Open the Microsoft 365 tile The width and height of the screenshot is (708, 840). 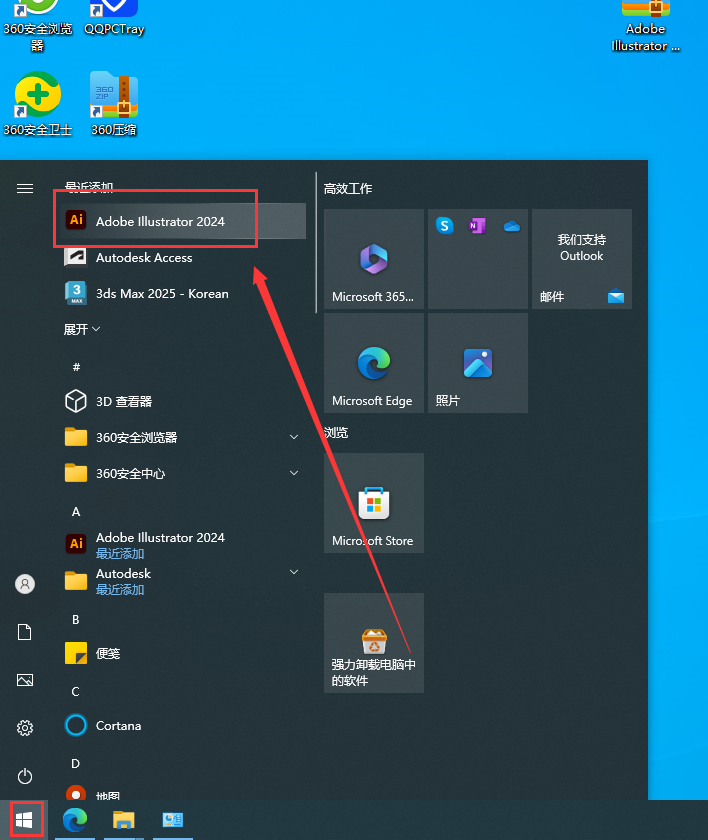(x=374, y=259)
